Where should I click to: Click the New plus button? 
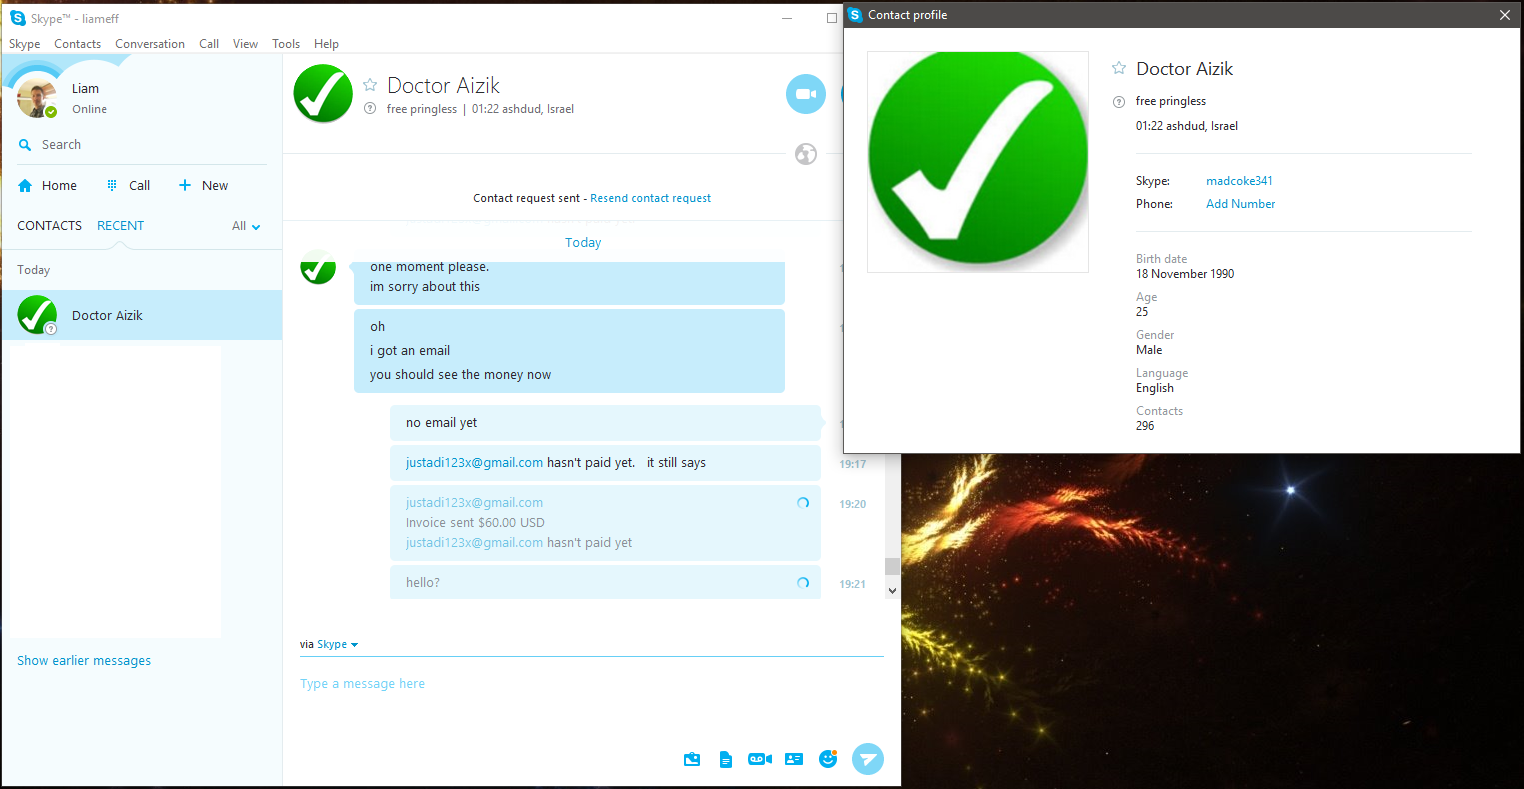coord(184,185)
